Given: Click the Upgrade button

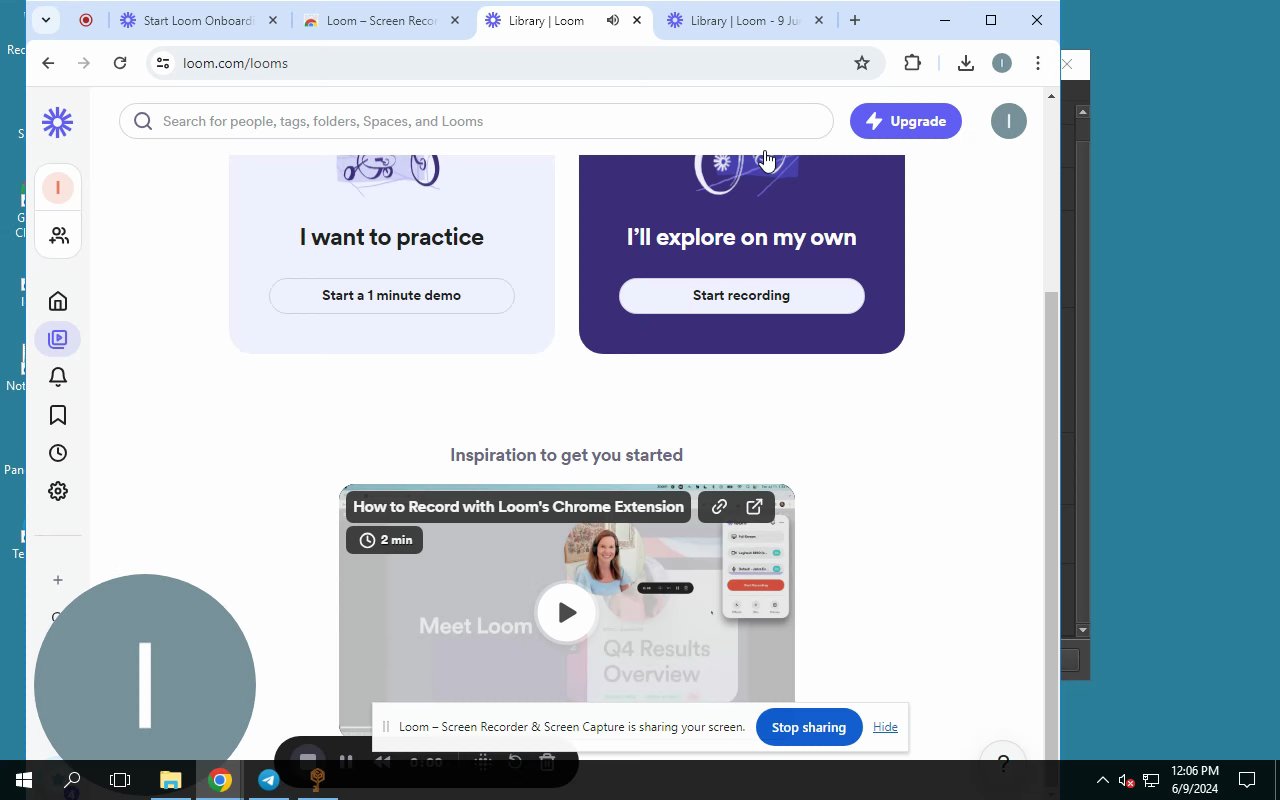Looking at the screenshot, I should tap(906, 121).
